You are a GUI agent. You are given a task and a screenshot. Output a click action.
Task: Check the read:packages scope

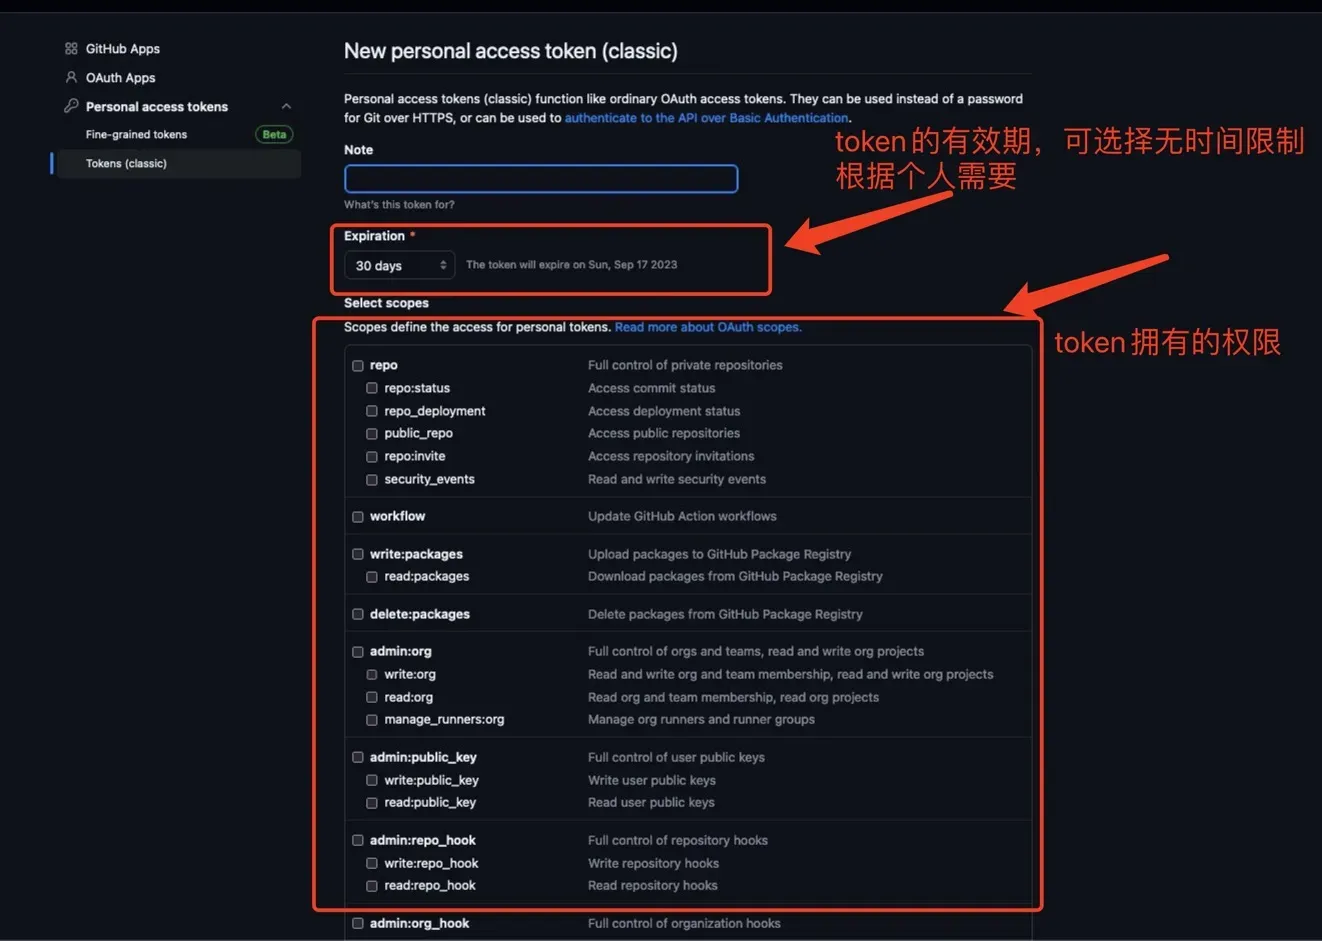(372, 577)
